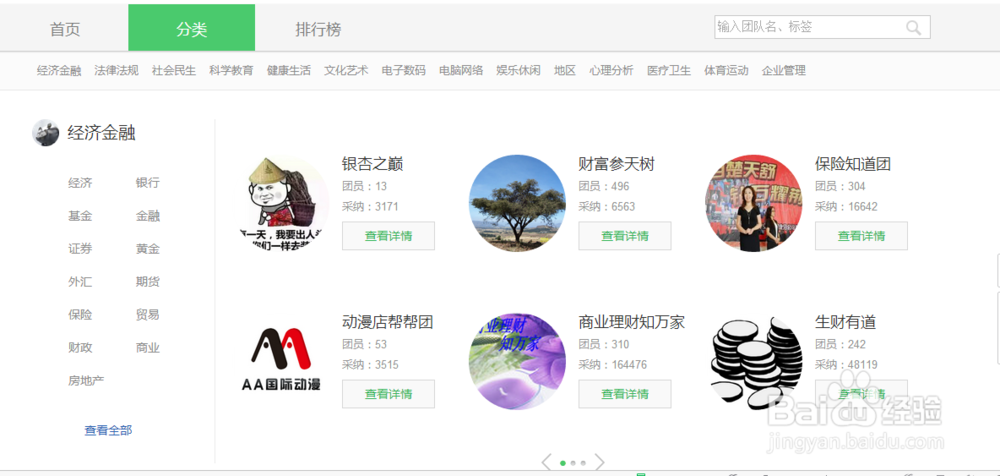Click the 银行 subcategory link
This screenshot has height=476, width=1000.
click(x=148, y=183)
